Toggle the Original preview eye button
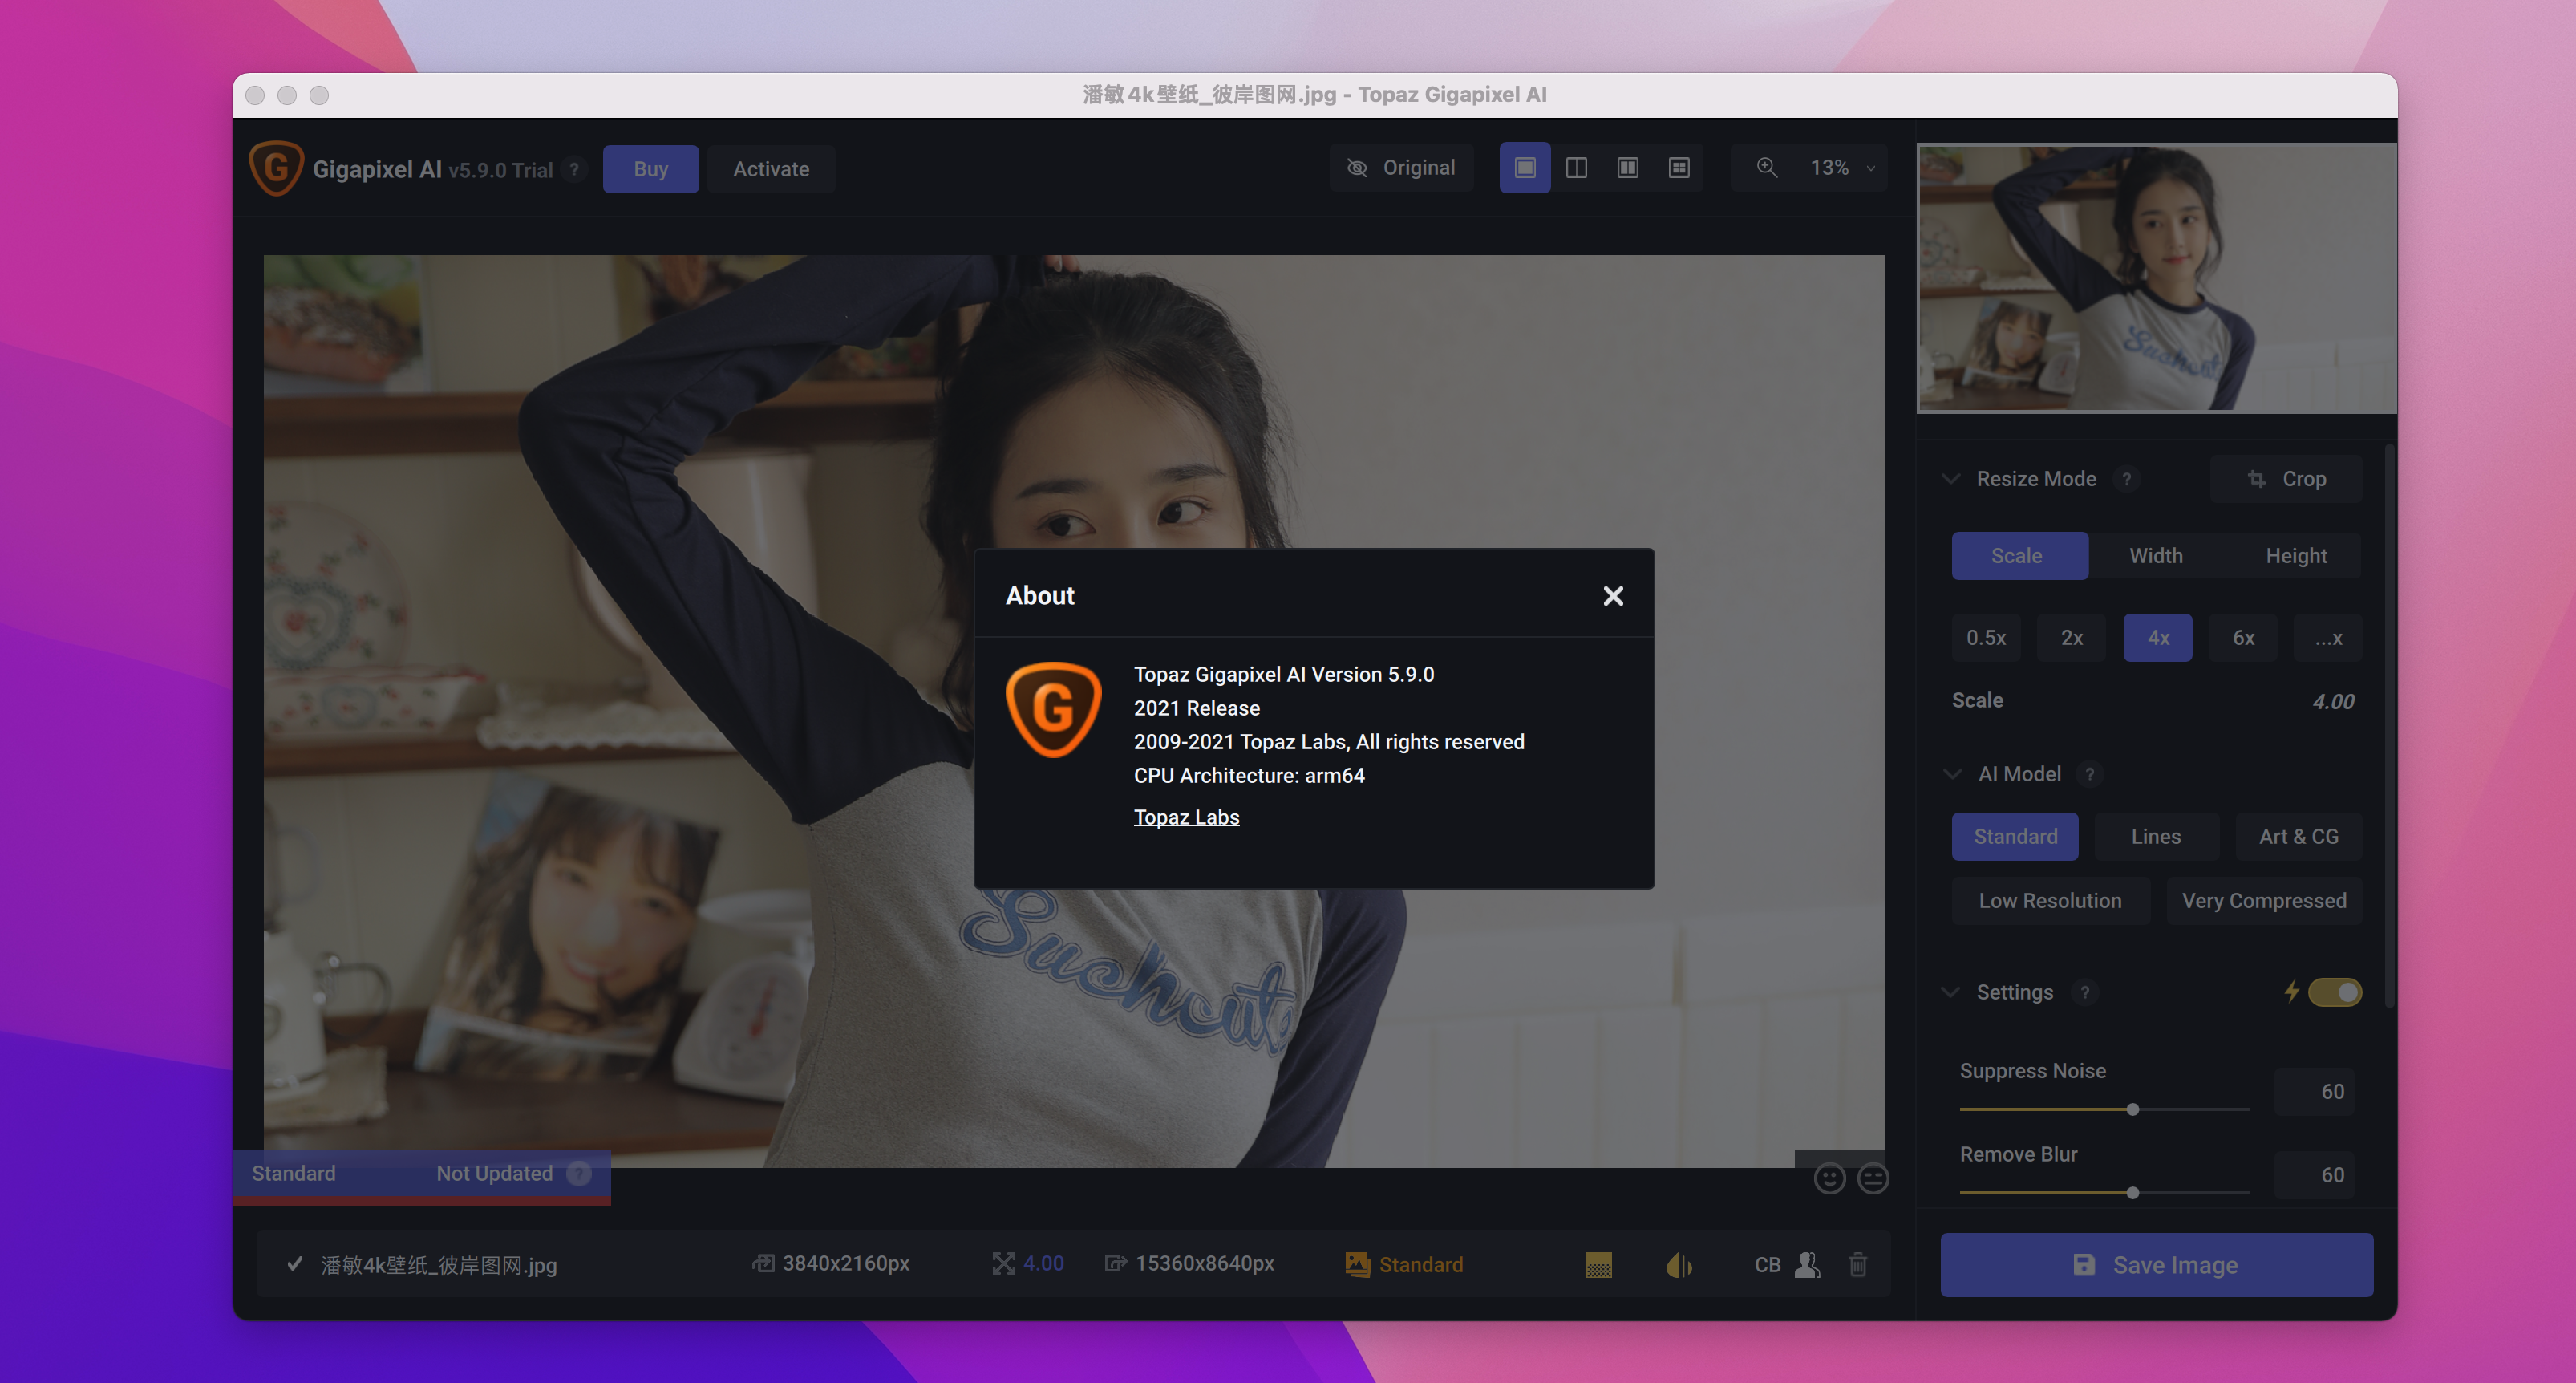Screen dimensions: 2576x1383 pyautogui.click(x=1401, y=168)
